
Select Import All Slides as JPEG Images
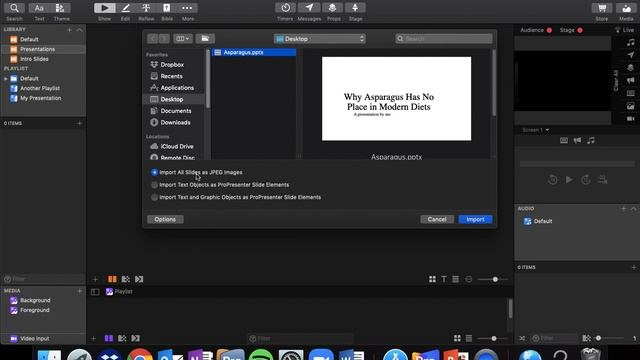click(154, 172)
